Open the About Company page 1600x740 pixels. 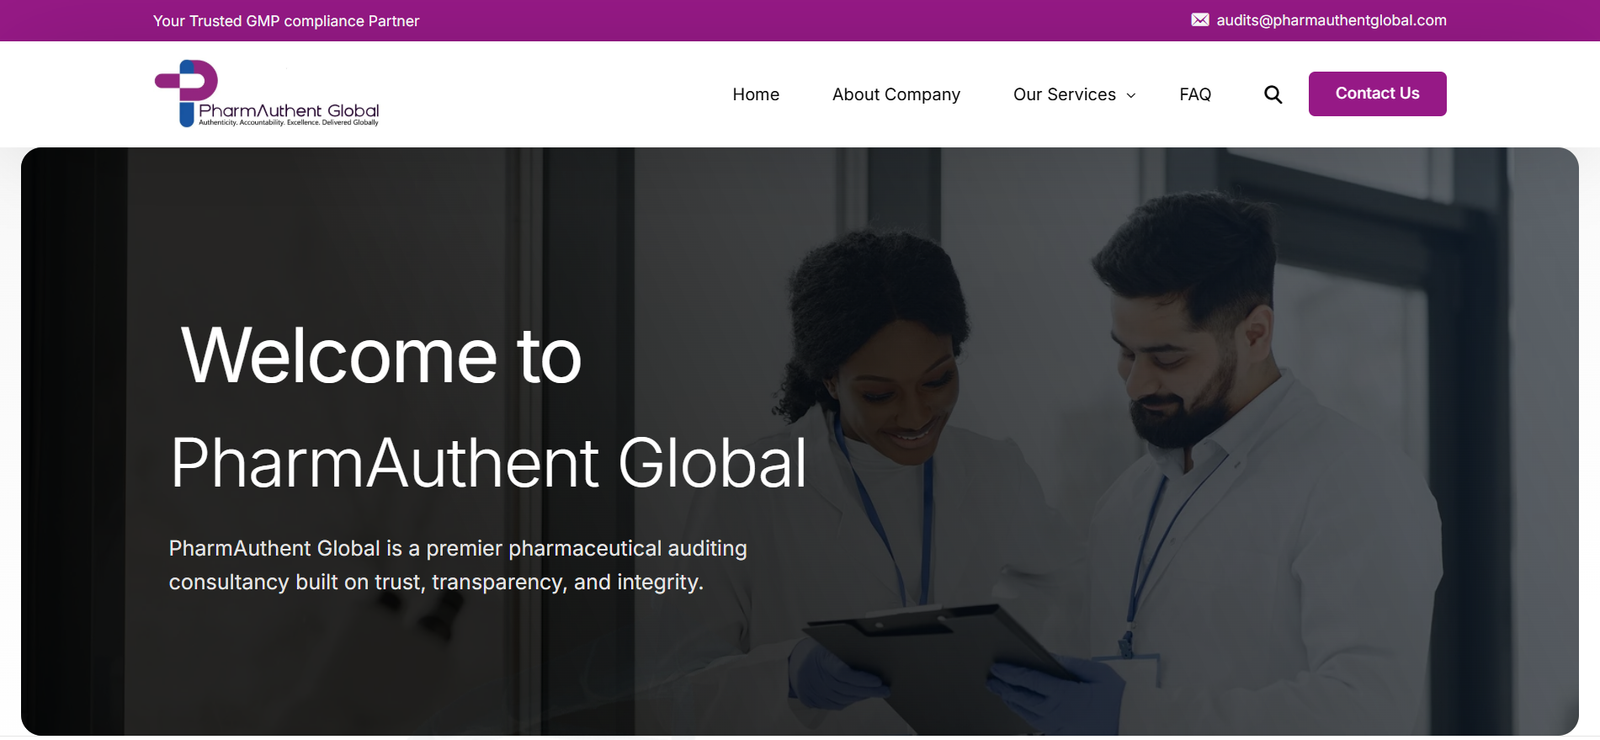pyautogui.click(x=896, y=94)
